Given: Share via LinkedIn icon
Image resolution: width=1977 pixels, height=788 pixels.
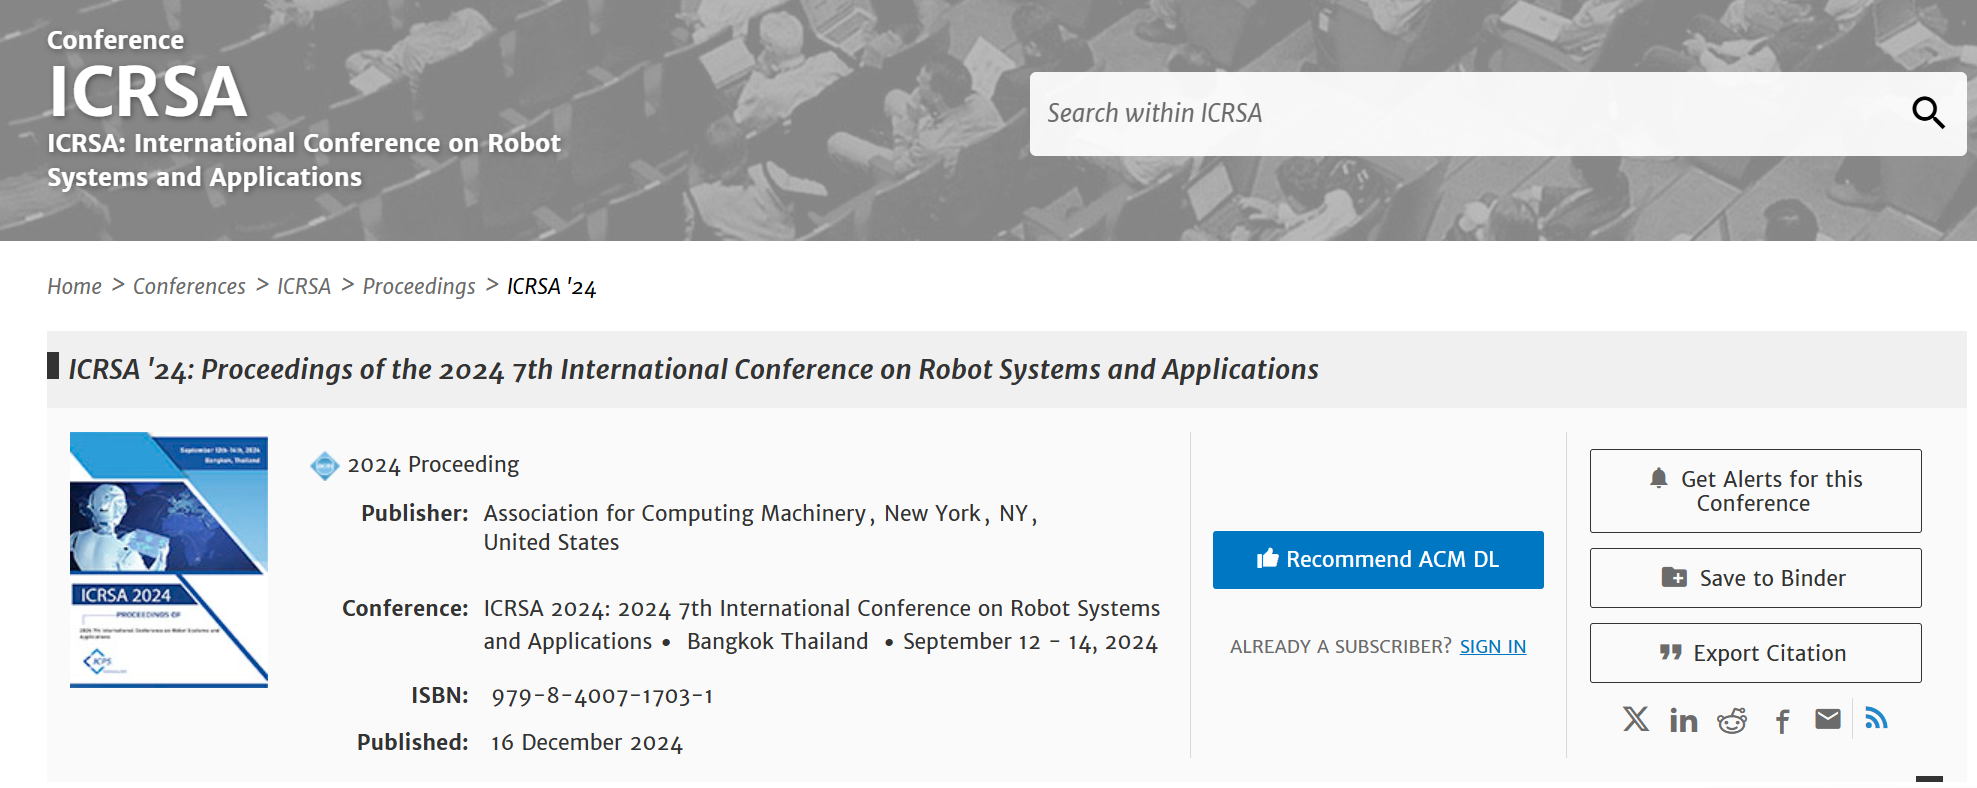Looking at the screenshot, I should point(1683,720).
